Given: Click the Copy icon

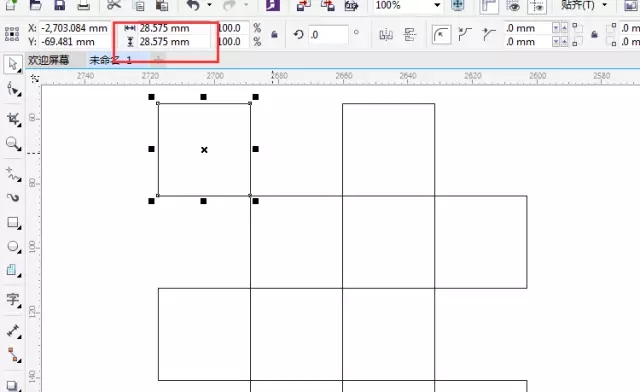Looking at the screenshot, I should pos(139,5).
